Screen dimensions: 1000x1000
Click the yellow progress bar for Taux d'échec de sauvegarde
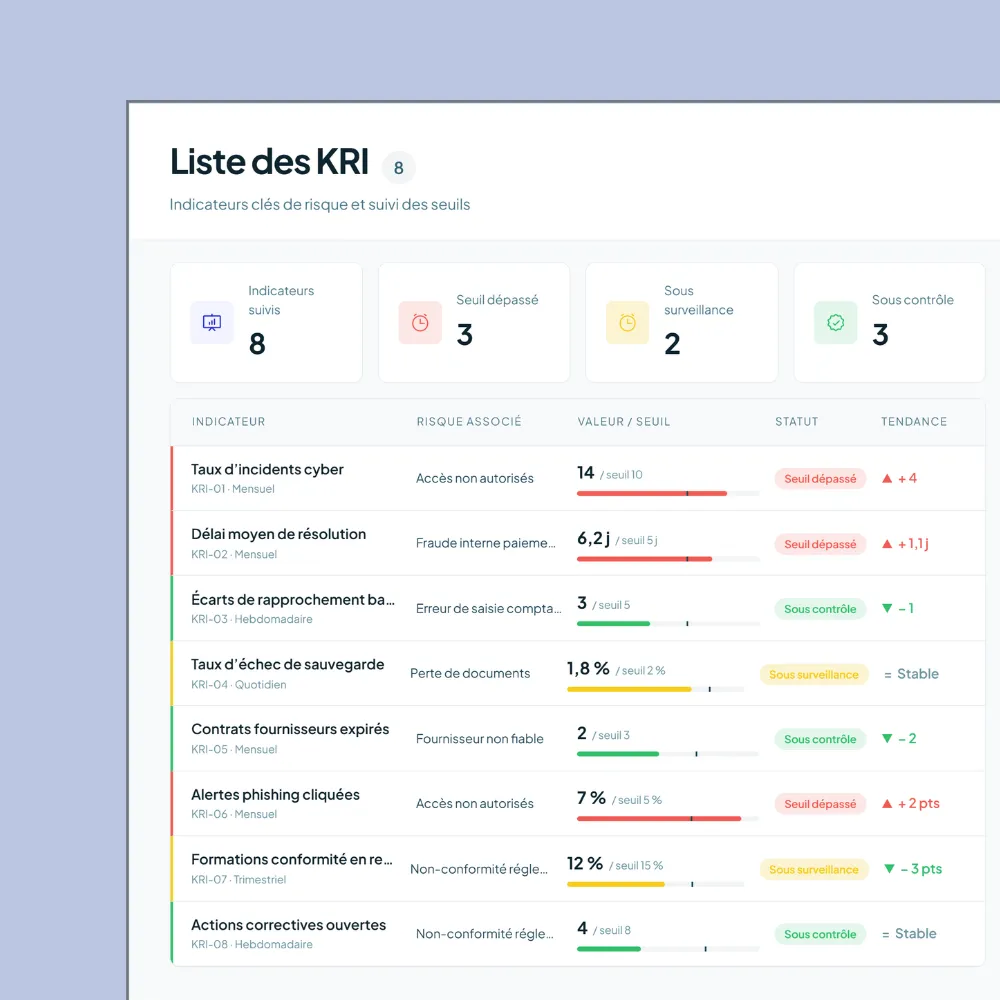coord(656,689)
